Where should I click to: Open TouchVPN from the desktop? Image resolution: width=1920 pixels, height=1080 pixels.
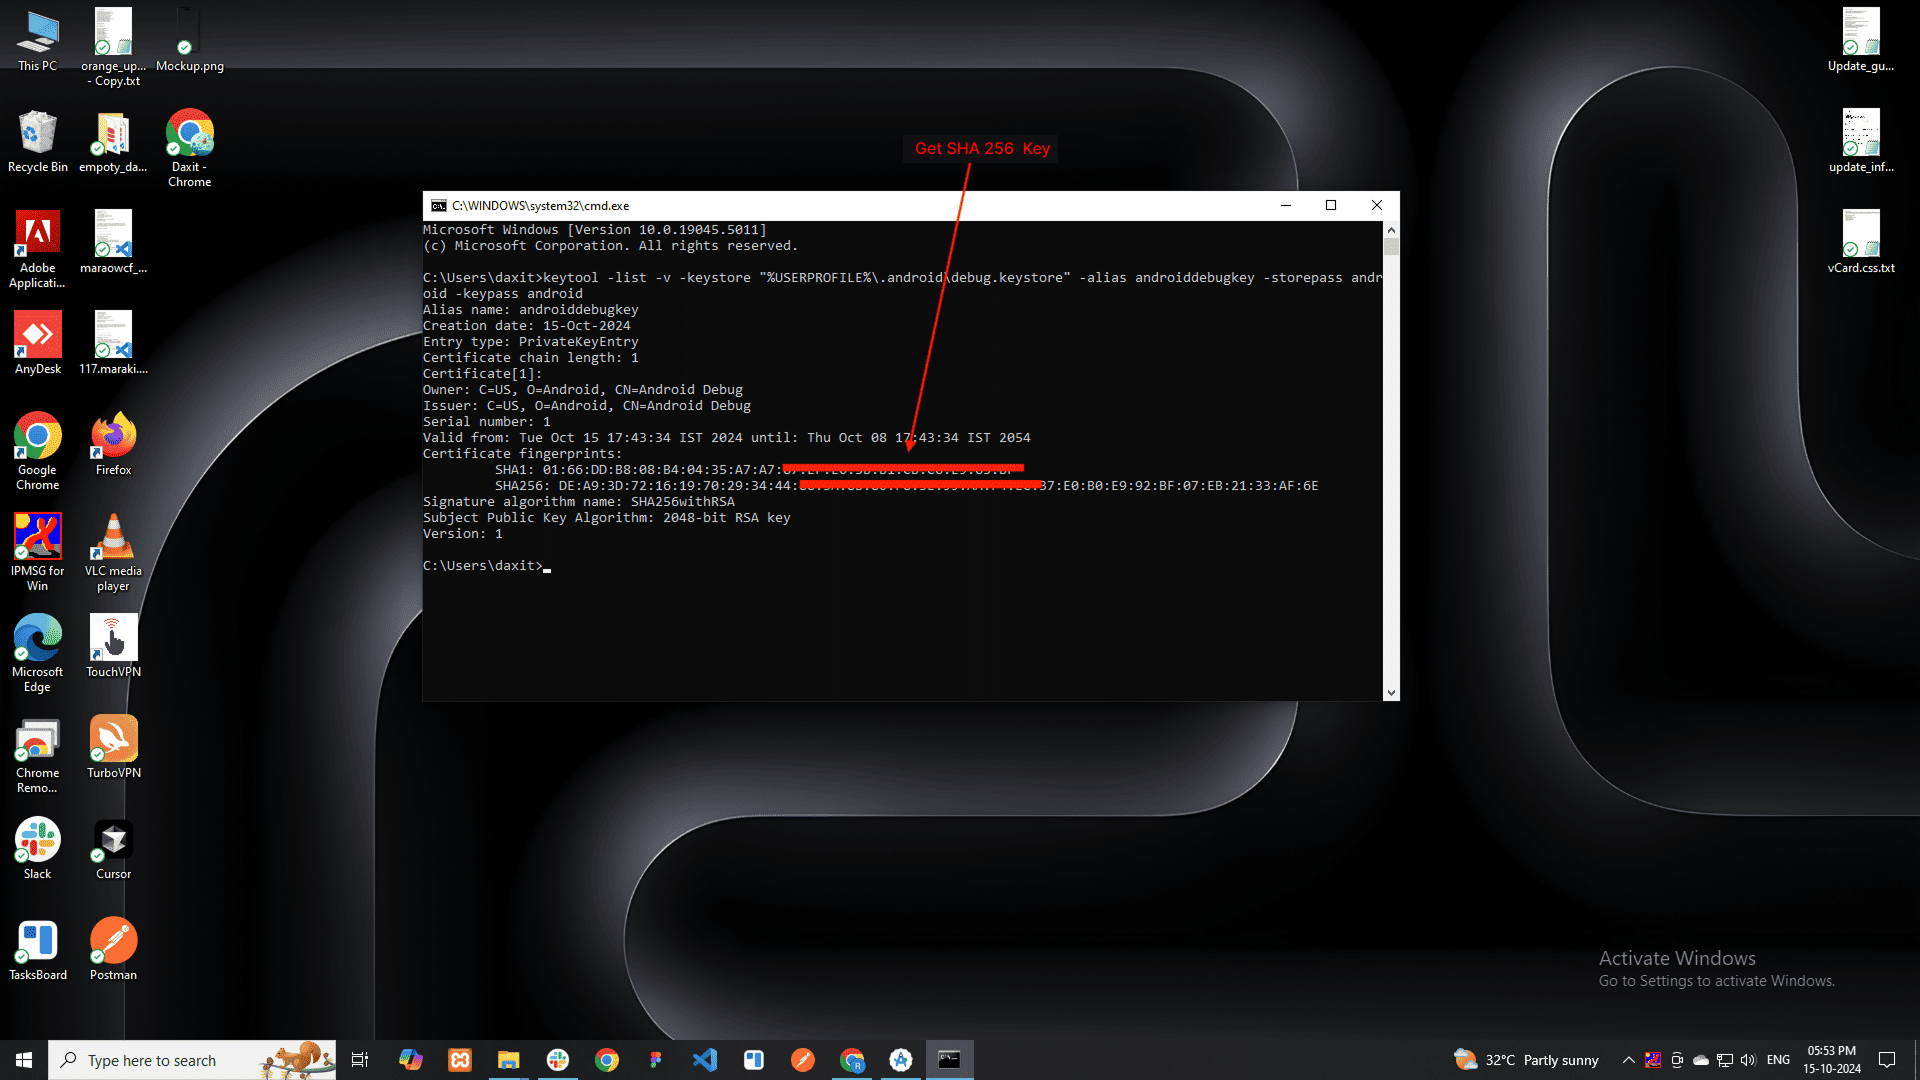click(x=112, y=637)
